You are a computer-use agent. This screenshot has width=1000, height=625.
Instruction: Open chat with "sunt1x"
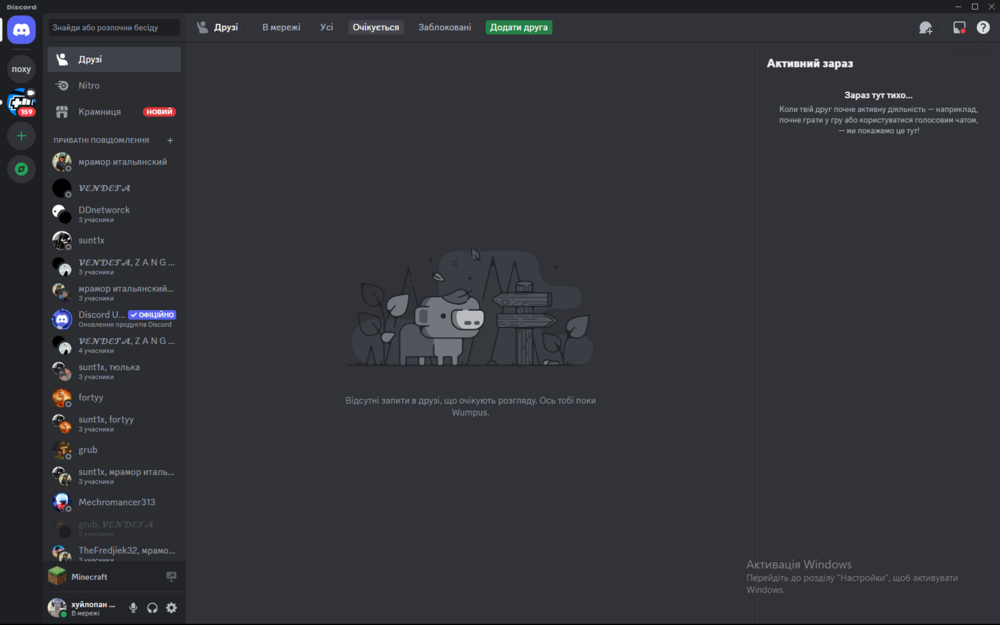[x=114, y=240]
